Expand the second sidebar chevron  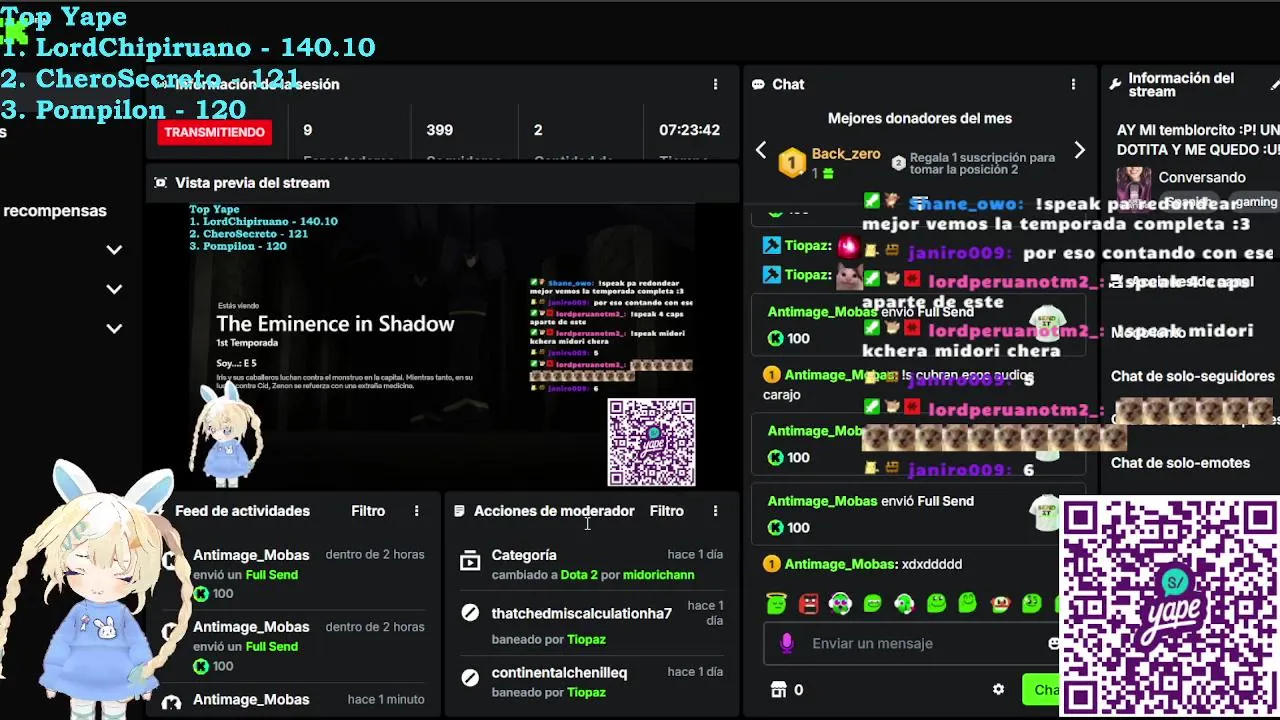tap(114, 289)
